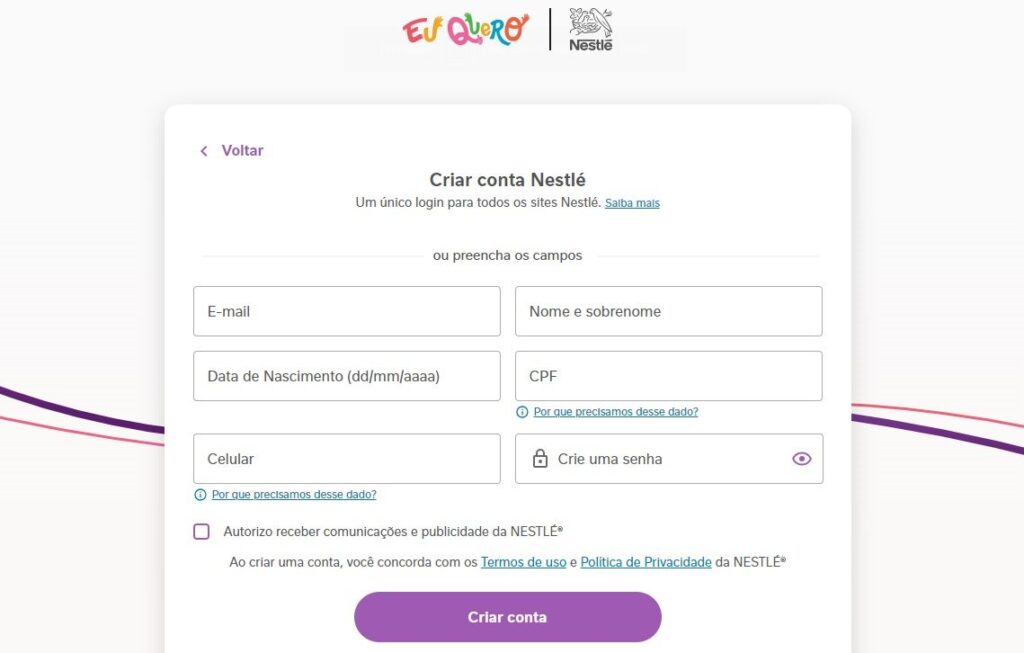
Task: Click the Data de Nascimento field
Action: coord(346,376)
